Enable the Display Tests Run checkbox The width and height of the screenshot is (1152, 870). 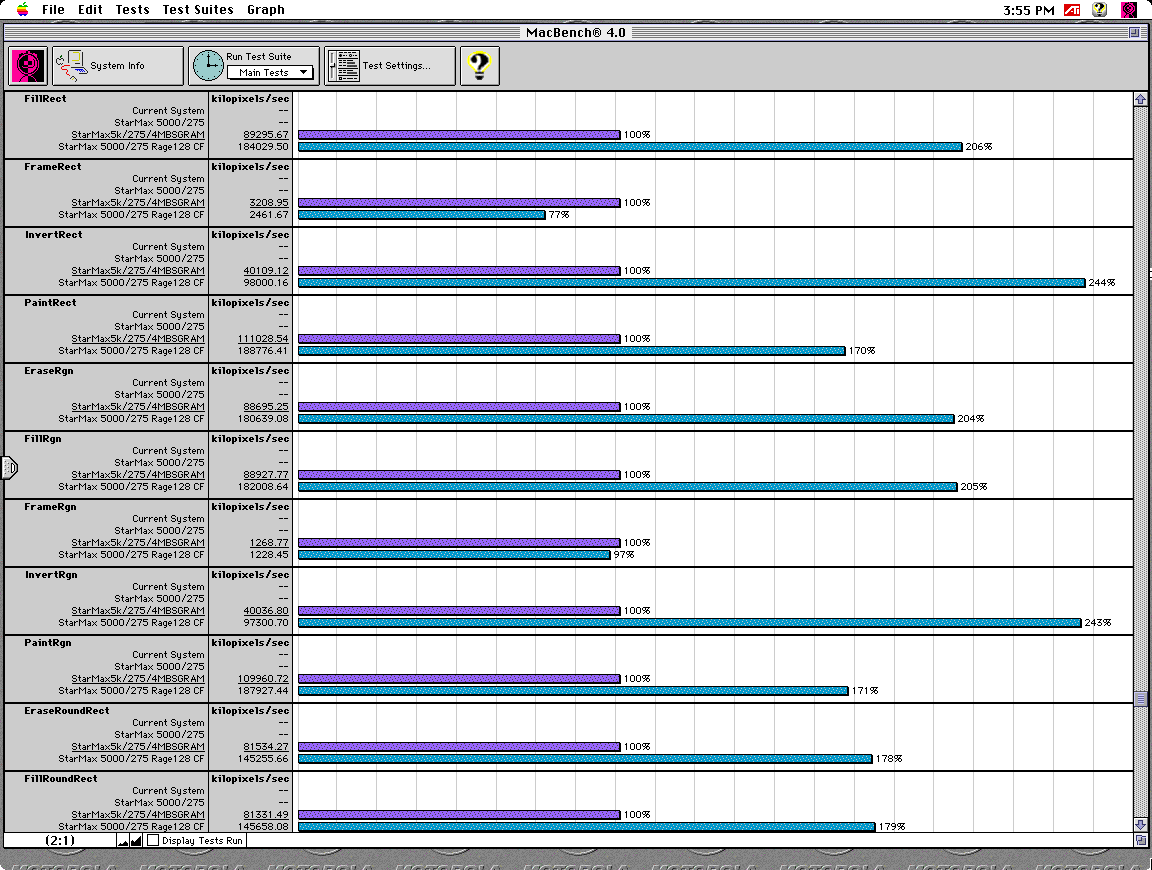pos(153,841)
